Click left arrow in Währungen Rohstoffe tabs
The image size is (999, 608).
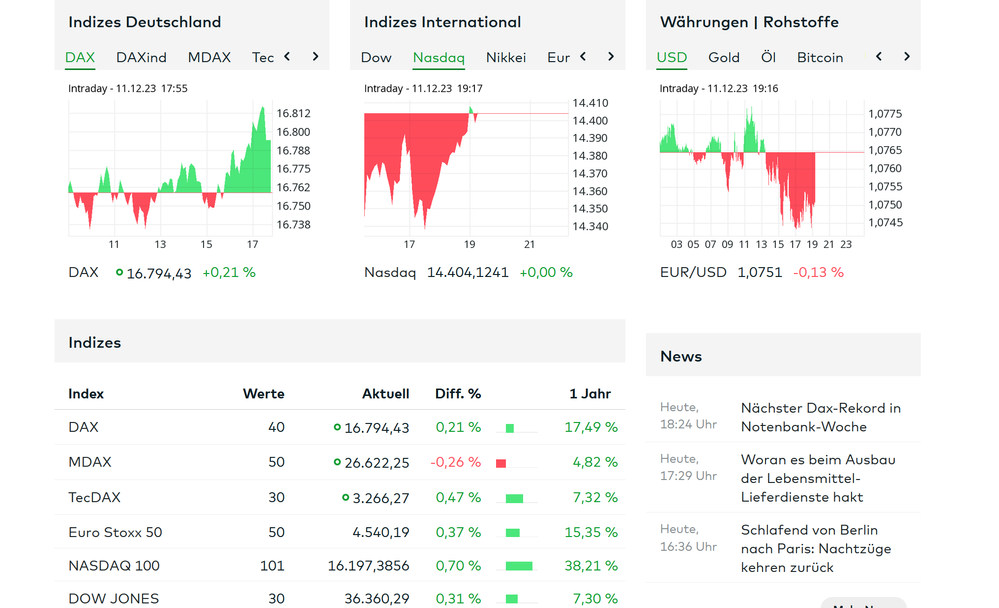879,57
